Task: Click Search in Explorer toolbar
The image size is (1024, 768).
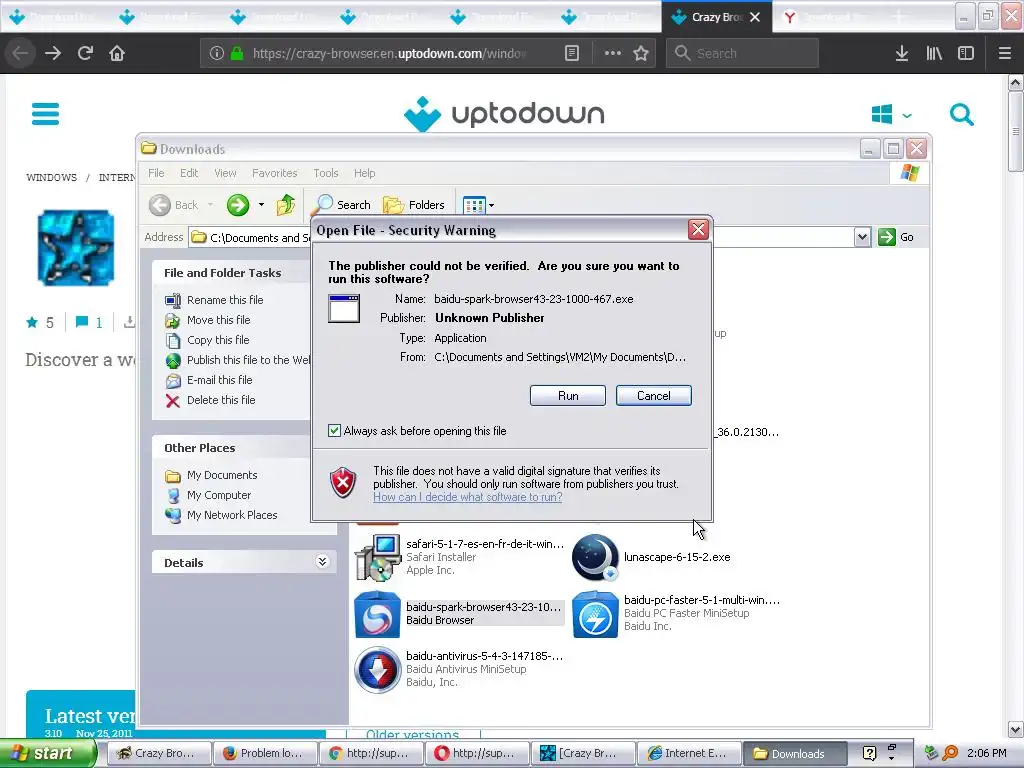Action: (x=342, y=205)
